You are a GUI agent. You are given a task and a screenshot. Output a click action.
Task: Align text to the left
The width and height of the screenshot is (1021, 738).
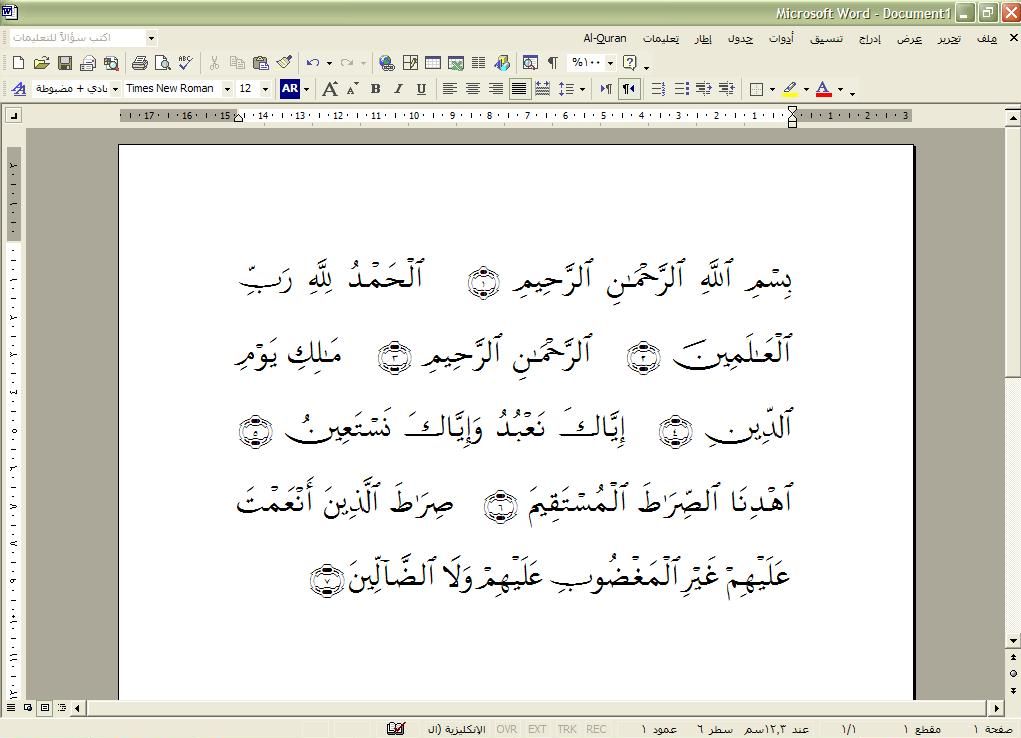[x=449, y=89]
